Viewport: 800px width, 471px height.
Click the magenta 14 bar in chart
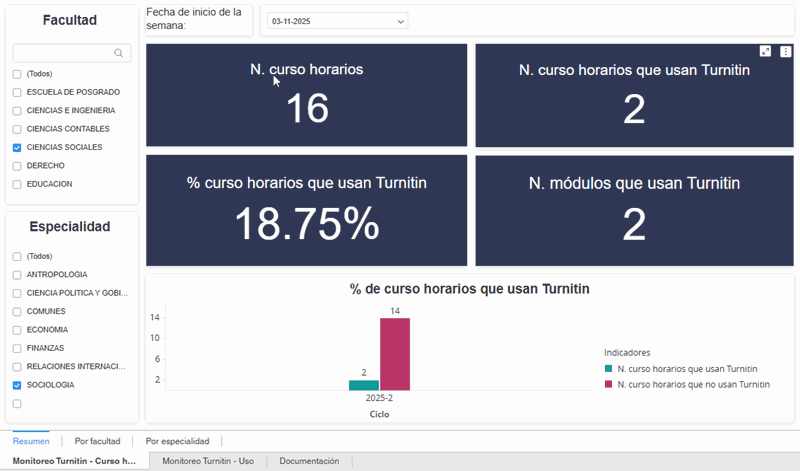coord(394,354)
